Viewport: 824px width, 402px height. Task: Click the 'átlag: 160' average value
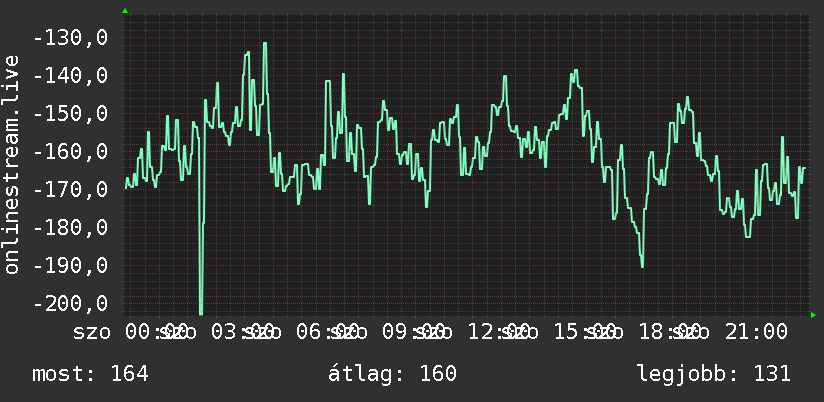393,374
